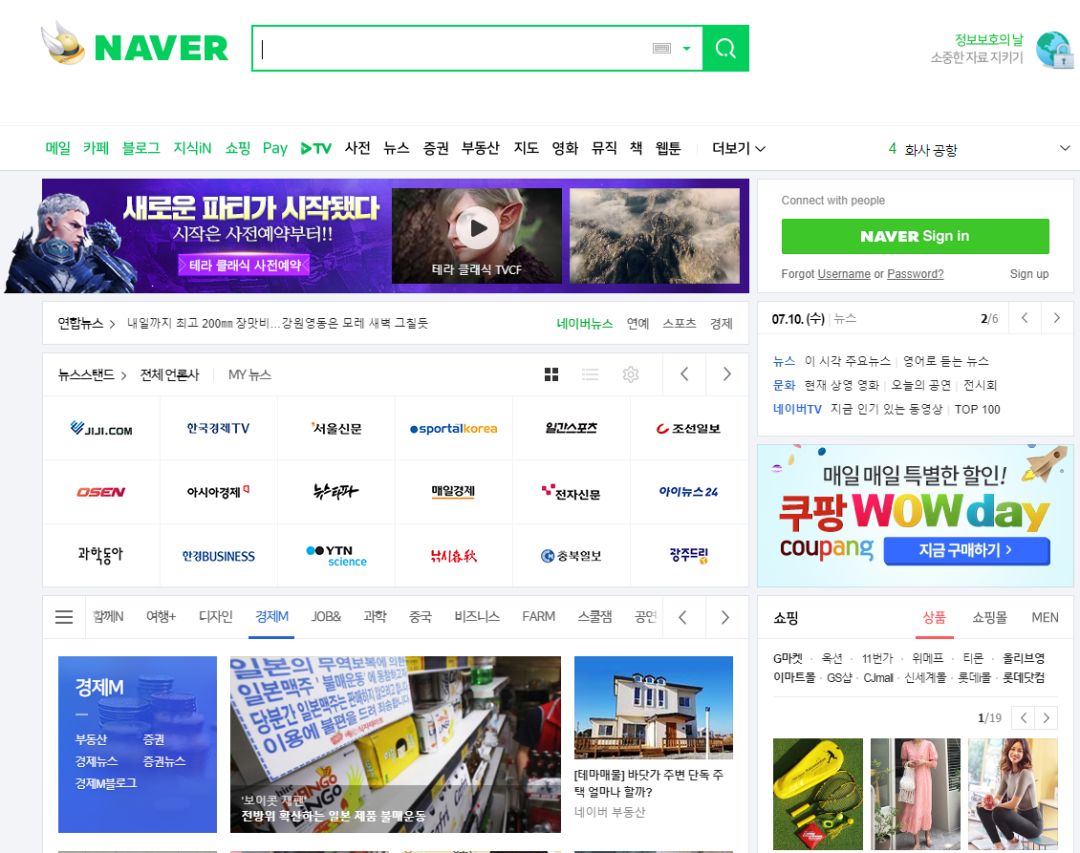Image resolution: width=1080 pixels, height=853 pixels.
Task: Click the green search magnifier button
Action: [x=725, y=48]
